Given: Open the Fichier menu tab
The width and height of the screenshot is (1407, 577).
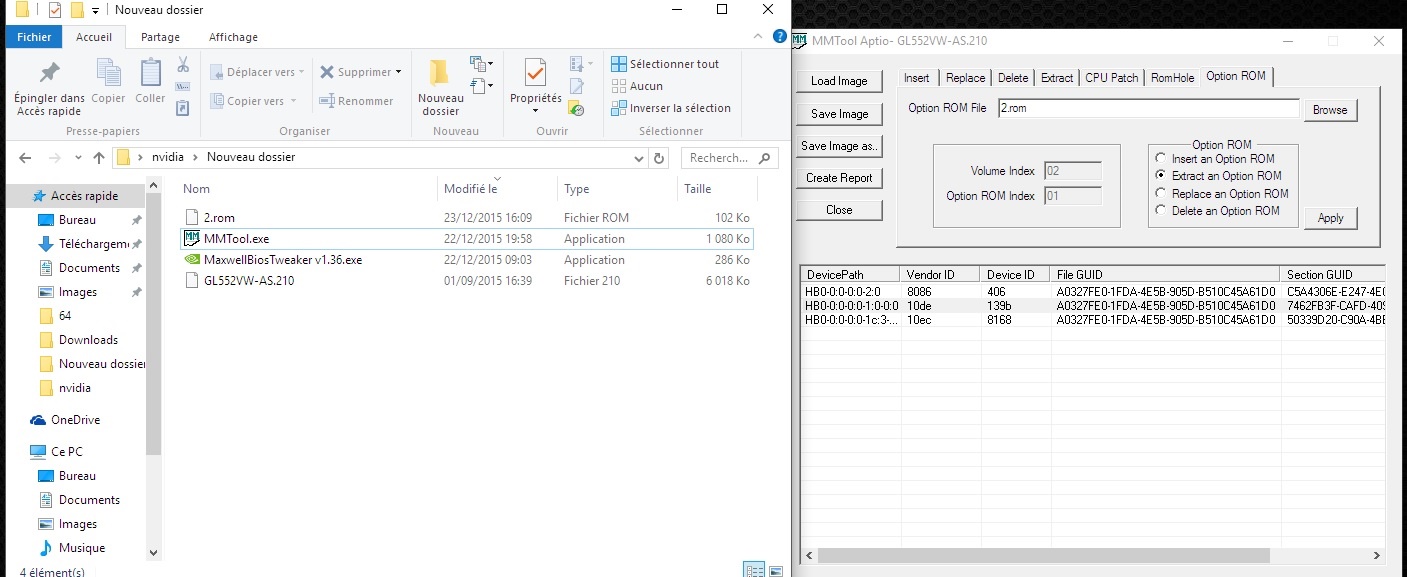Looking at the screenshot, I should tap(34, 37).
